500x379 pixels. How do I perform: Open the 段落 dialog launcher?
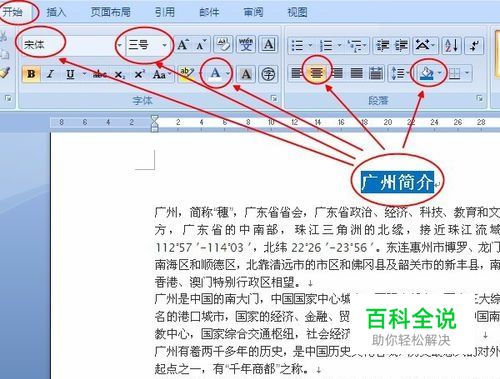(480, 98)
